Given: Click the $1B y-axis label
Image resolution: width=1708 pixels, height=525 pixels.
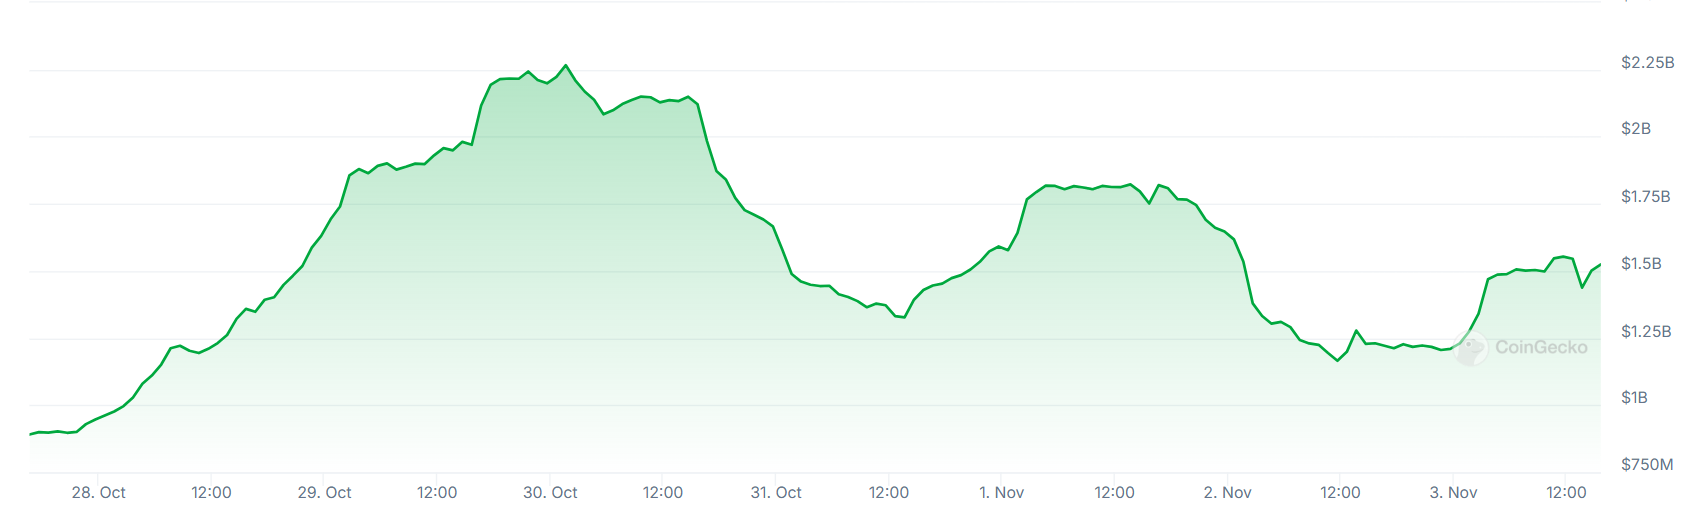Looking at the screenshot, I should click(x=1634, y=398).
